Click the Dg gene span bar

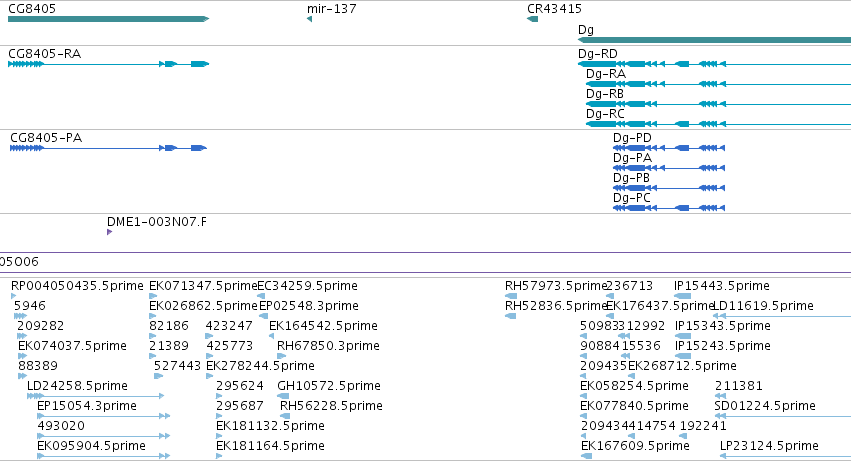pyautogui.click(x=714, y=40)
